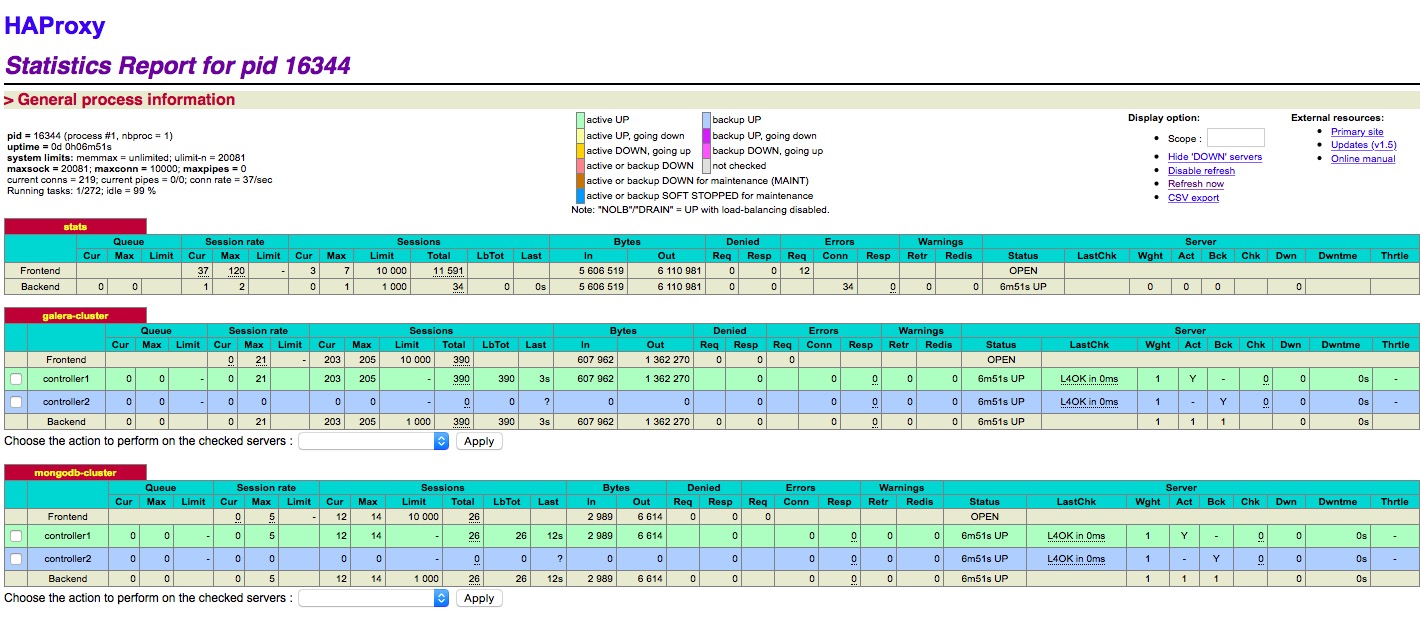Viewport: 1420px width, 619px height.
Task: Click the not checked legend color swatch
Action: pyautogui.click(x=706, y=165)
